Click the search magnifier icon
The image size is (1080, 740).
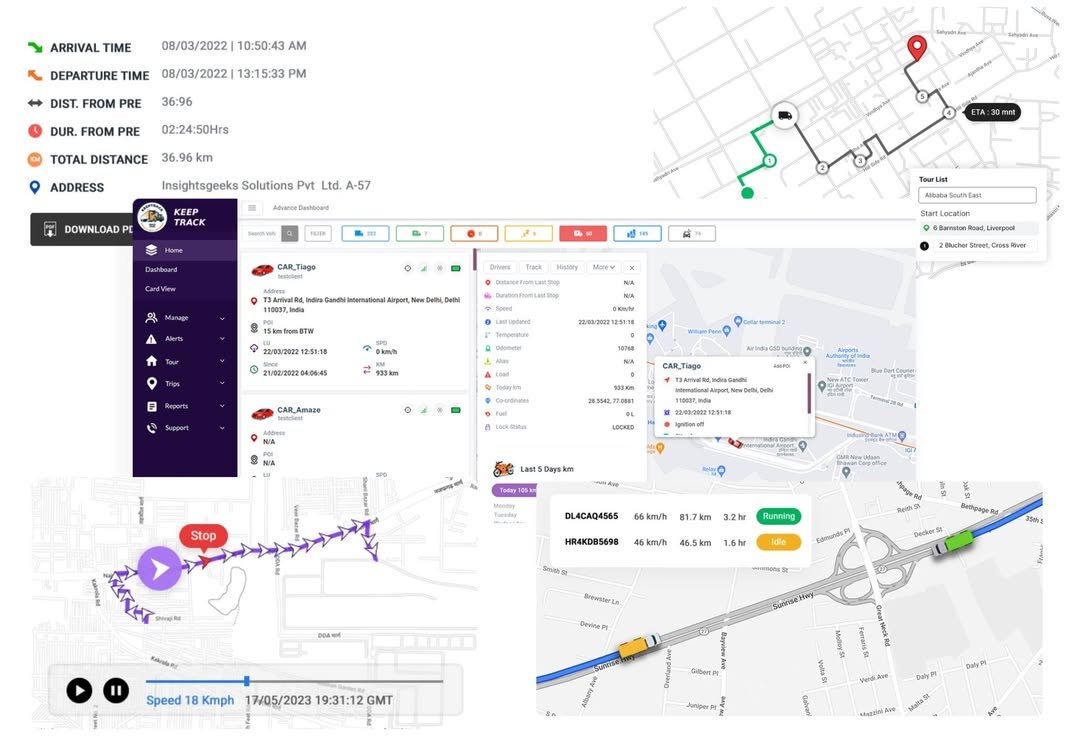289,233
